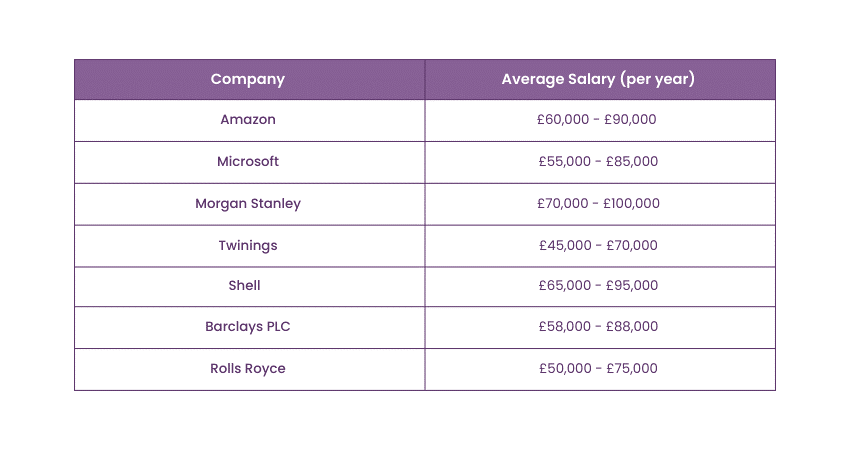Click the £65,000 - £95,000 salary cell
Image resolution: width=850 pixels, height=450 pixels.
pos(597,286)
